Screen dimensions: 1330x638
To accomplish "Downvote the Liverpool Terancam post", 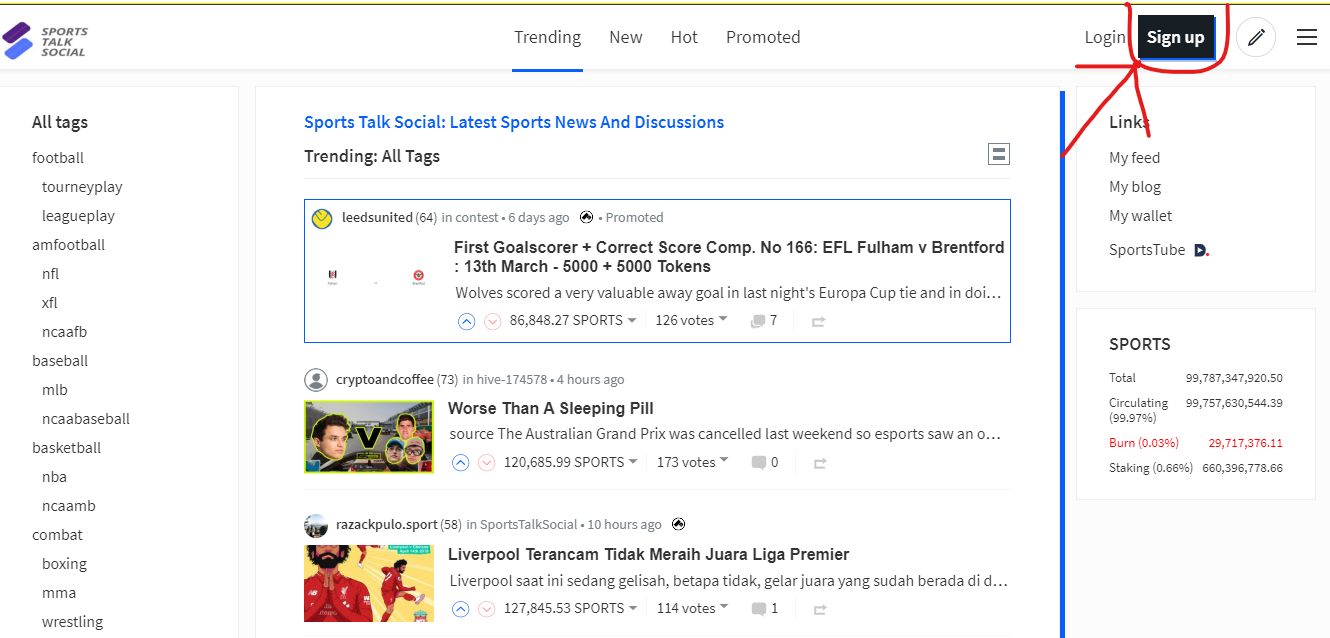I will tap(487, 609).
